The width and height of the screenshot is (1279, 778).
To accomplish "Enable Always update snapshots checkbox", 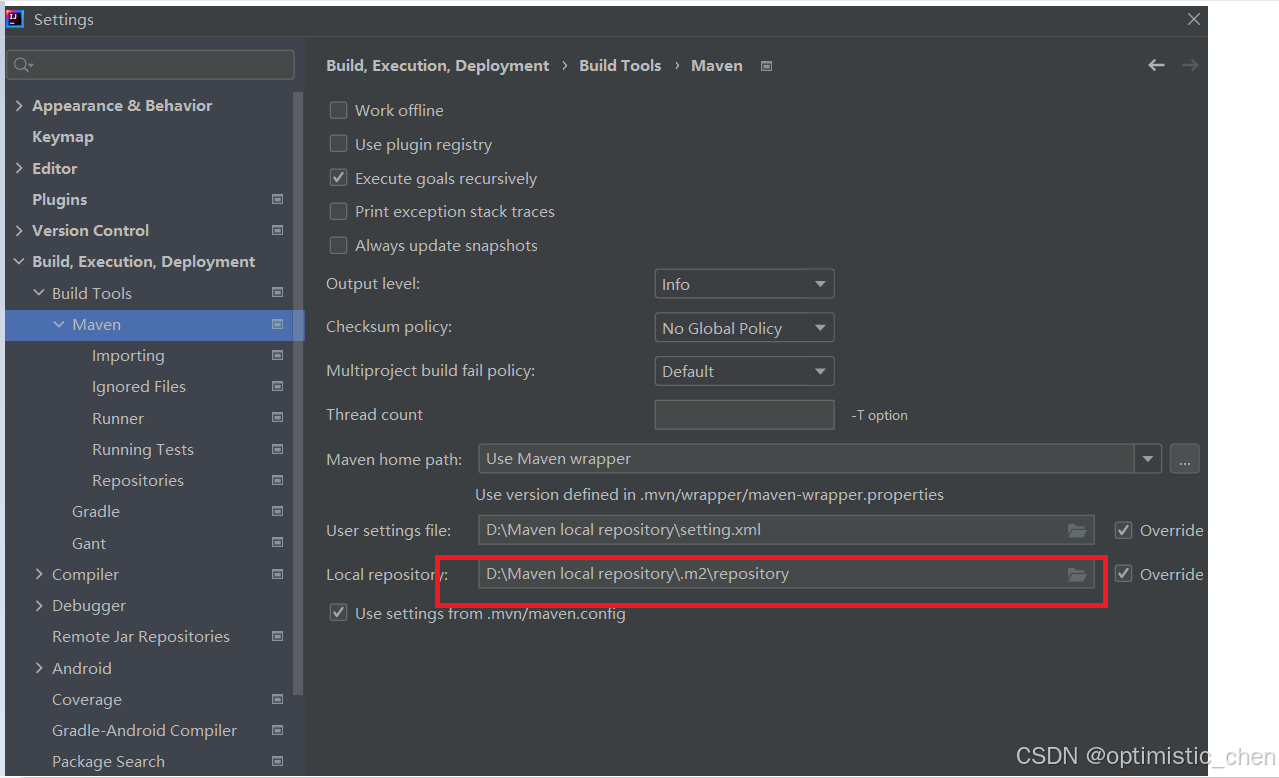I will pyautogui.click(x=338, y=245).
